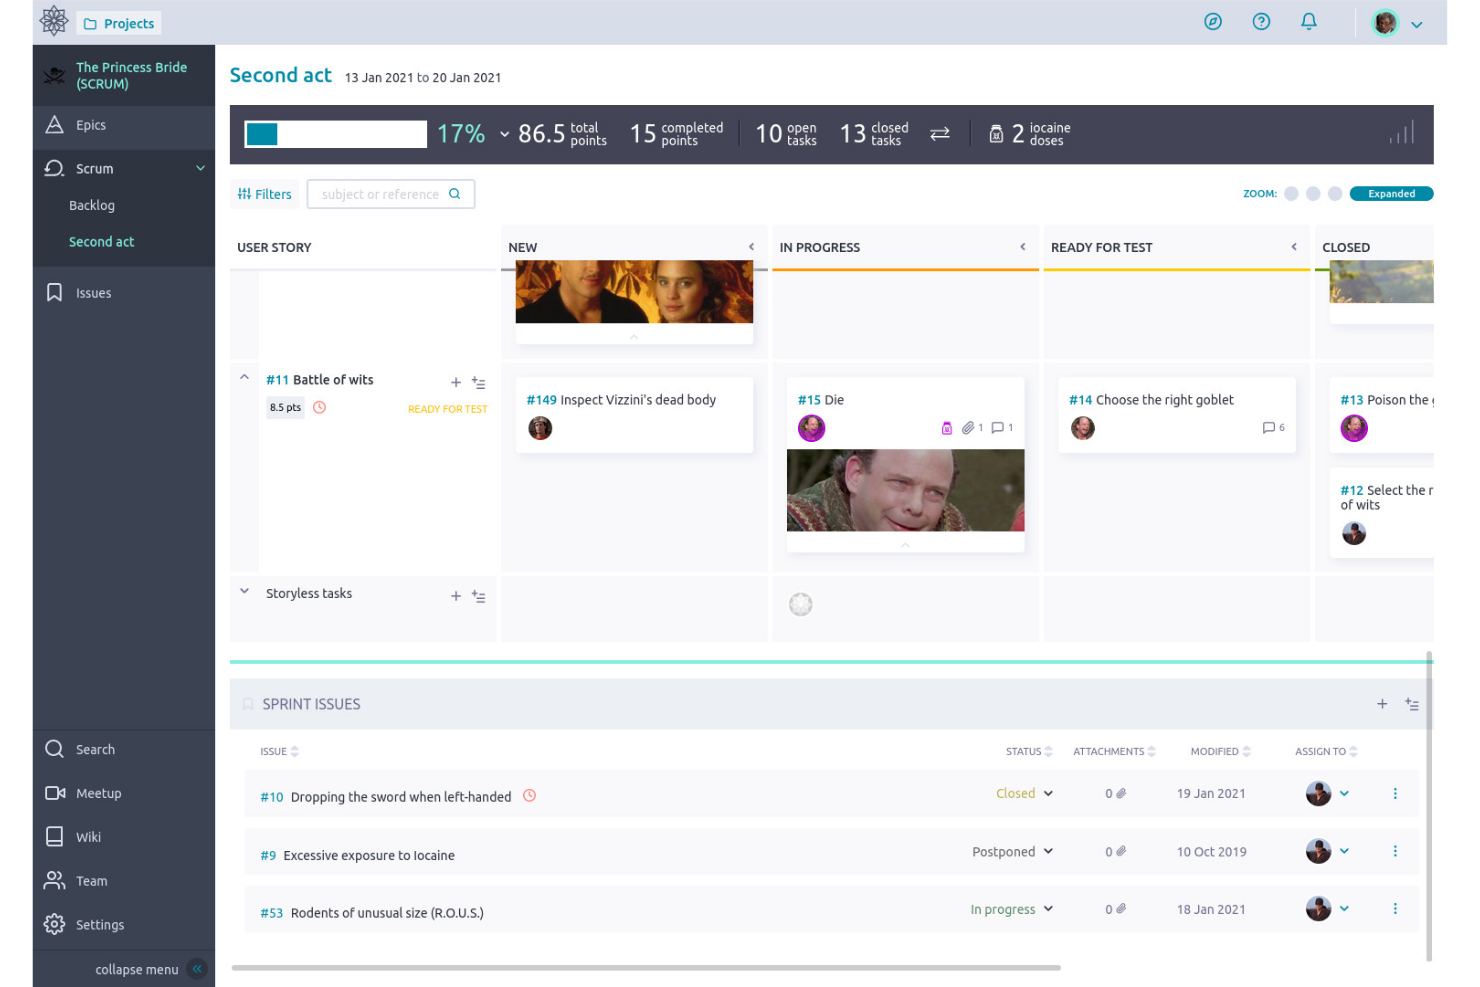
Task: Collapse the sidebar menu
Action: click(x=197, y=969)
